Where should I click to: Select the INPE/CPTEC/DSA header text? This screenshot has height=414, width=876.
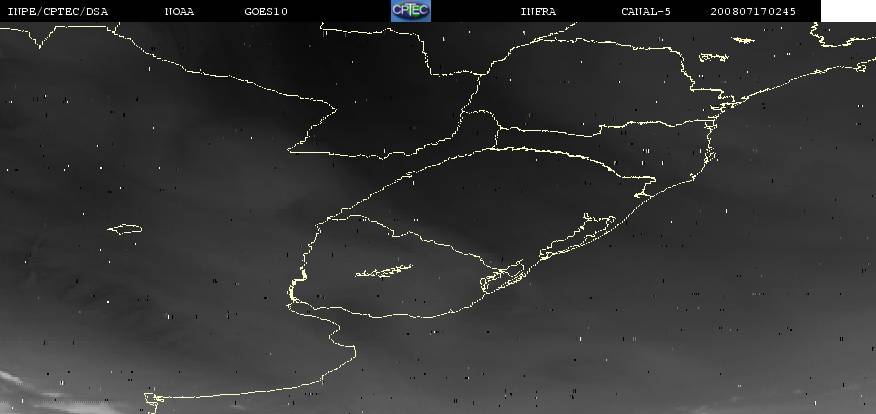[x=58, y=12]
